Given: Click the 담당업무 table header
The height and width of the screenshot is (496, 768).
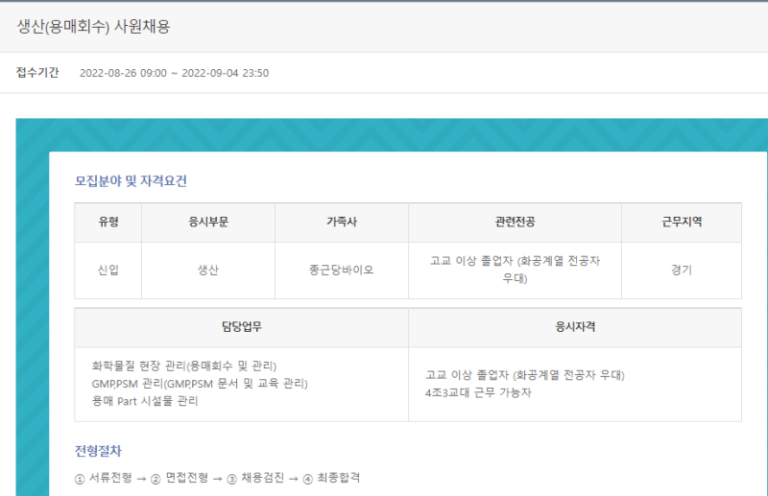Looking at the screenshot, I should coord(241,327).
